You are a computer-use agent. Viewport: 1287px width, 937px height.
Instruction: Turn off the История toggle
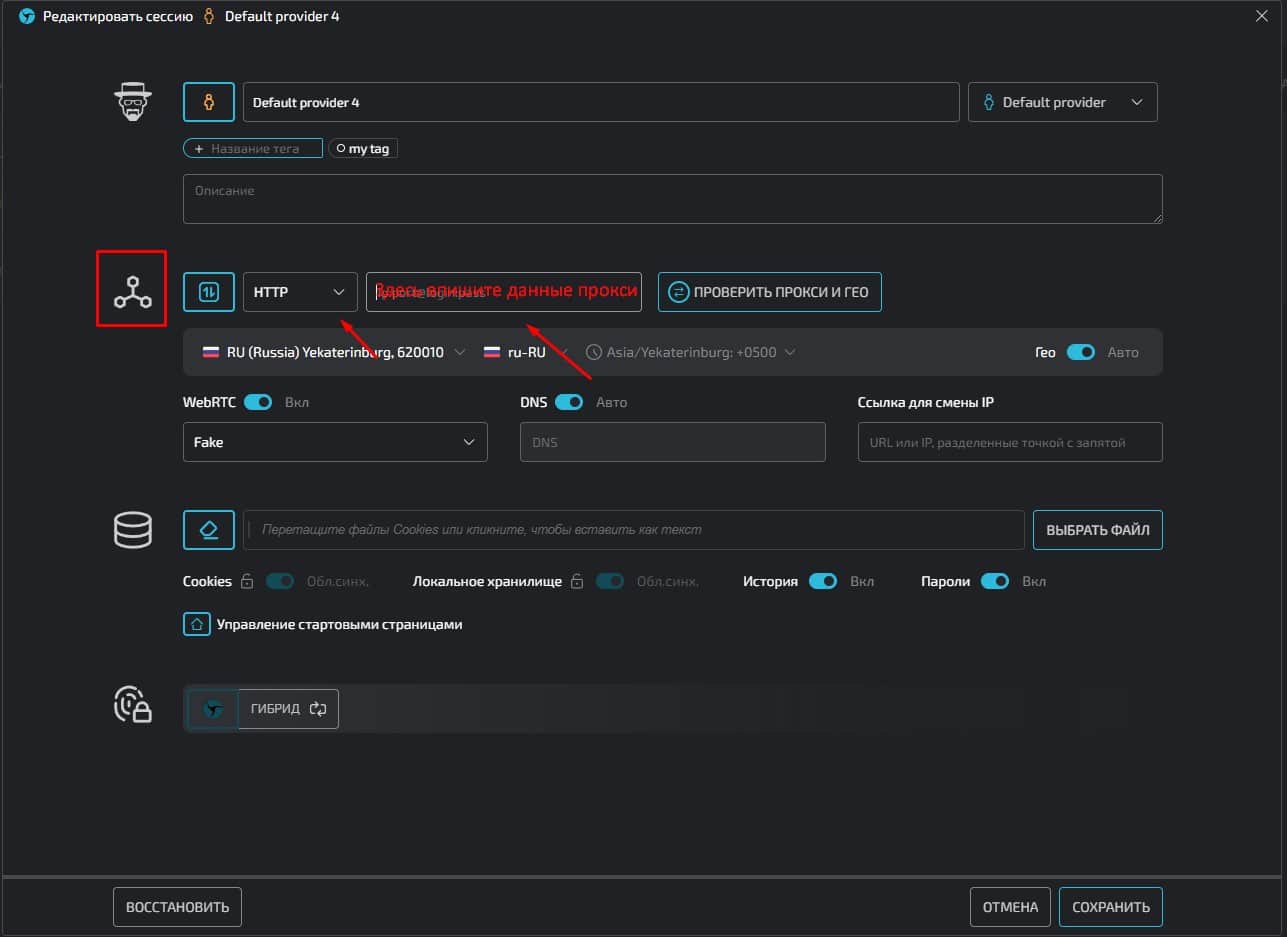[x=822, y=581]
